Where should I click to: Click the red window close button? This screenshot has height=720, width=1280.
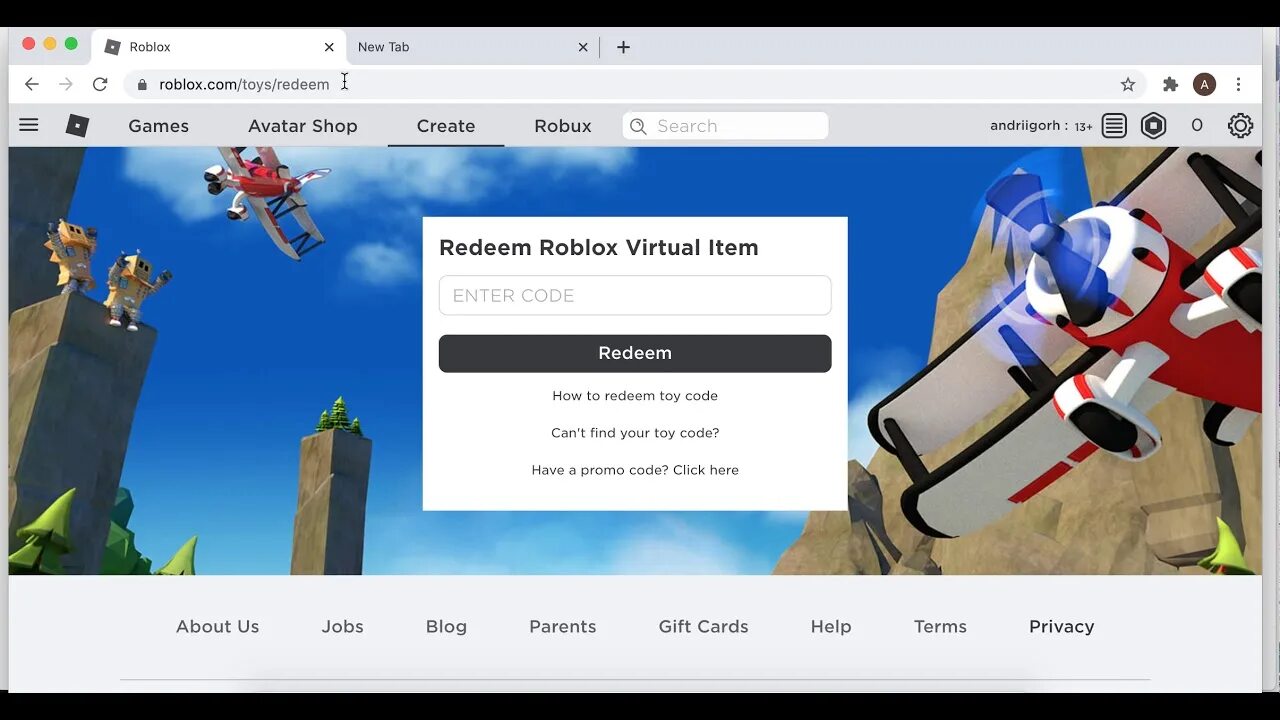tap(29, 44)
